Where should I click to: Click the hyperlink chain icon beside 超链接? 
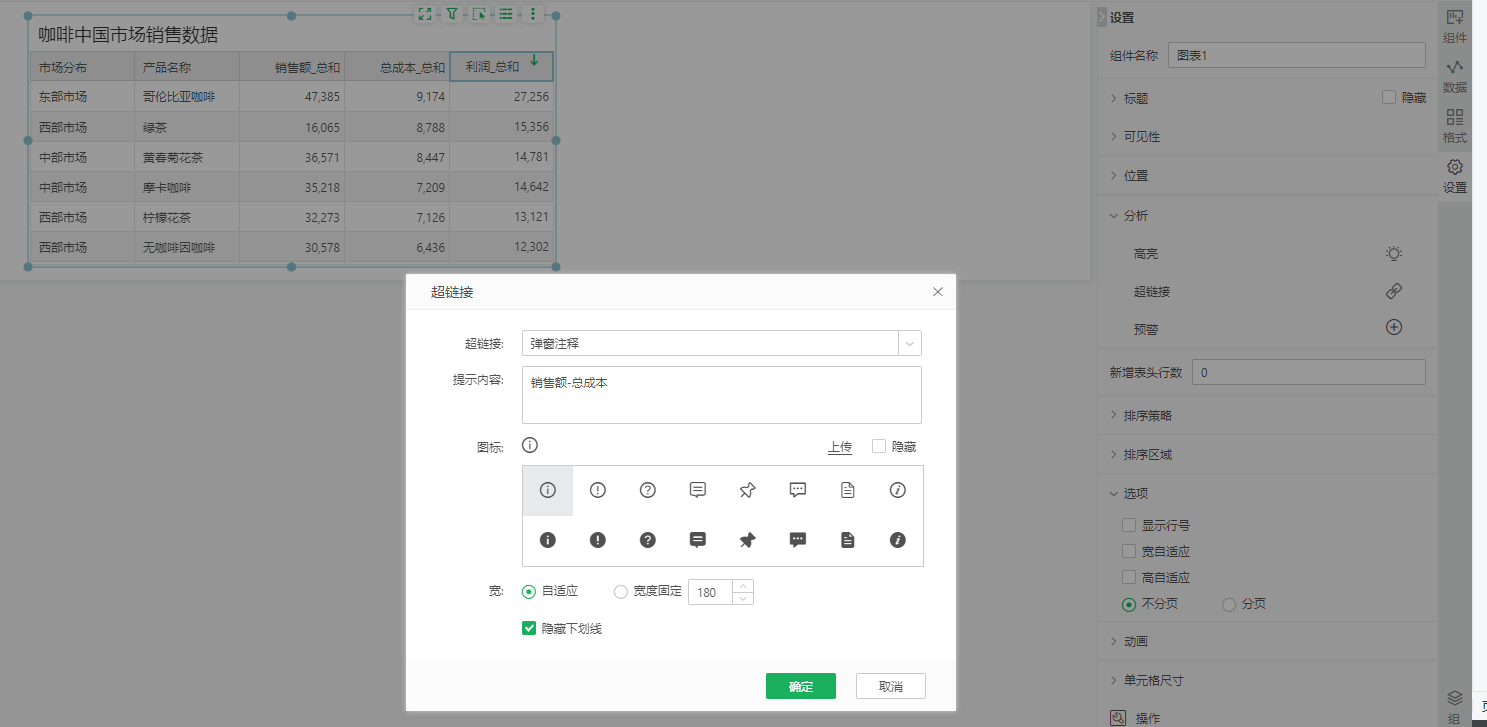(x=1394, y=291)
